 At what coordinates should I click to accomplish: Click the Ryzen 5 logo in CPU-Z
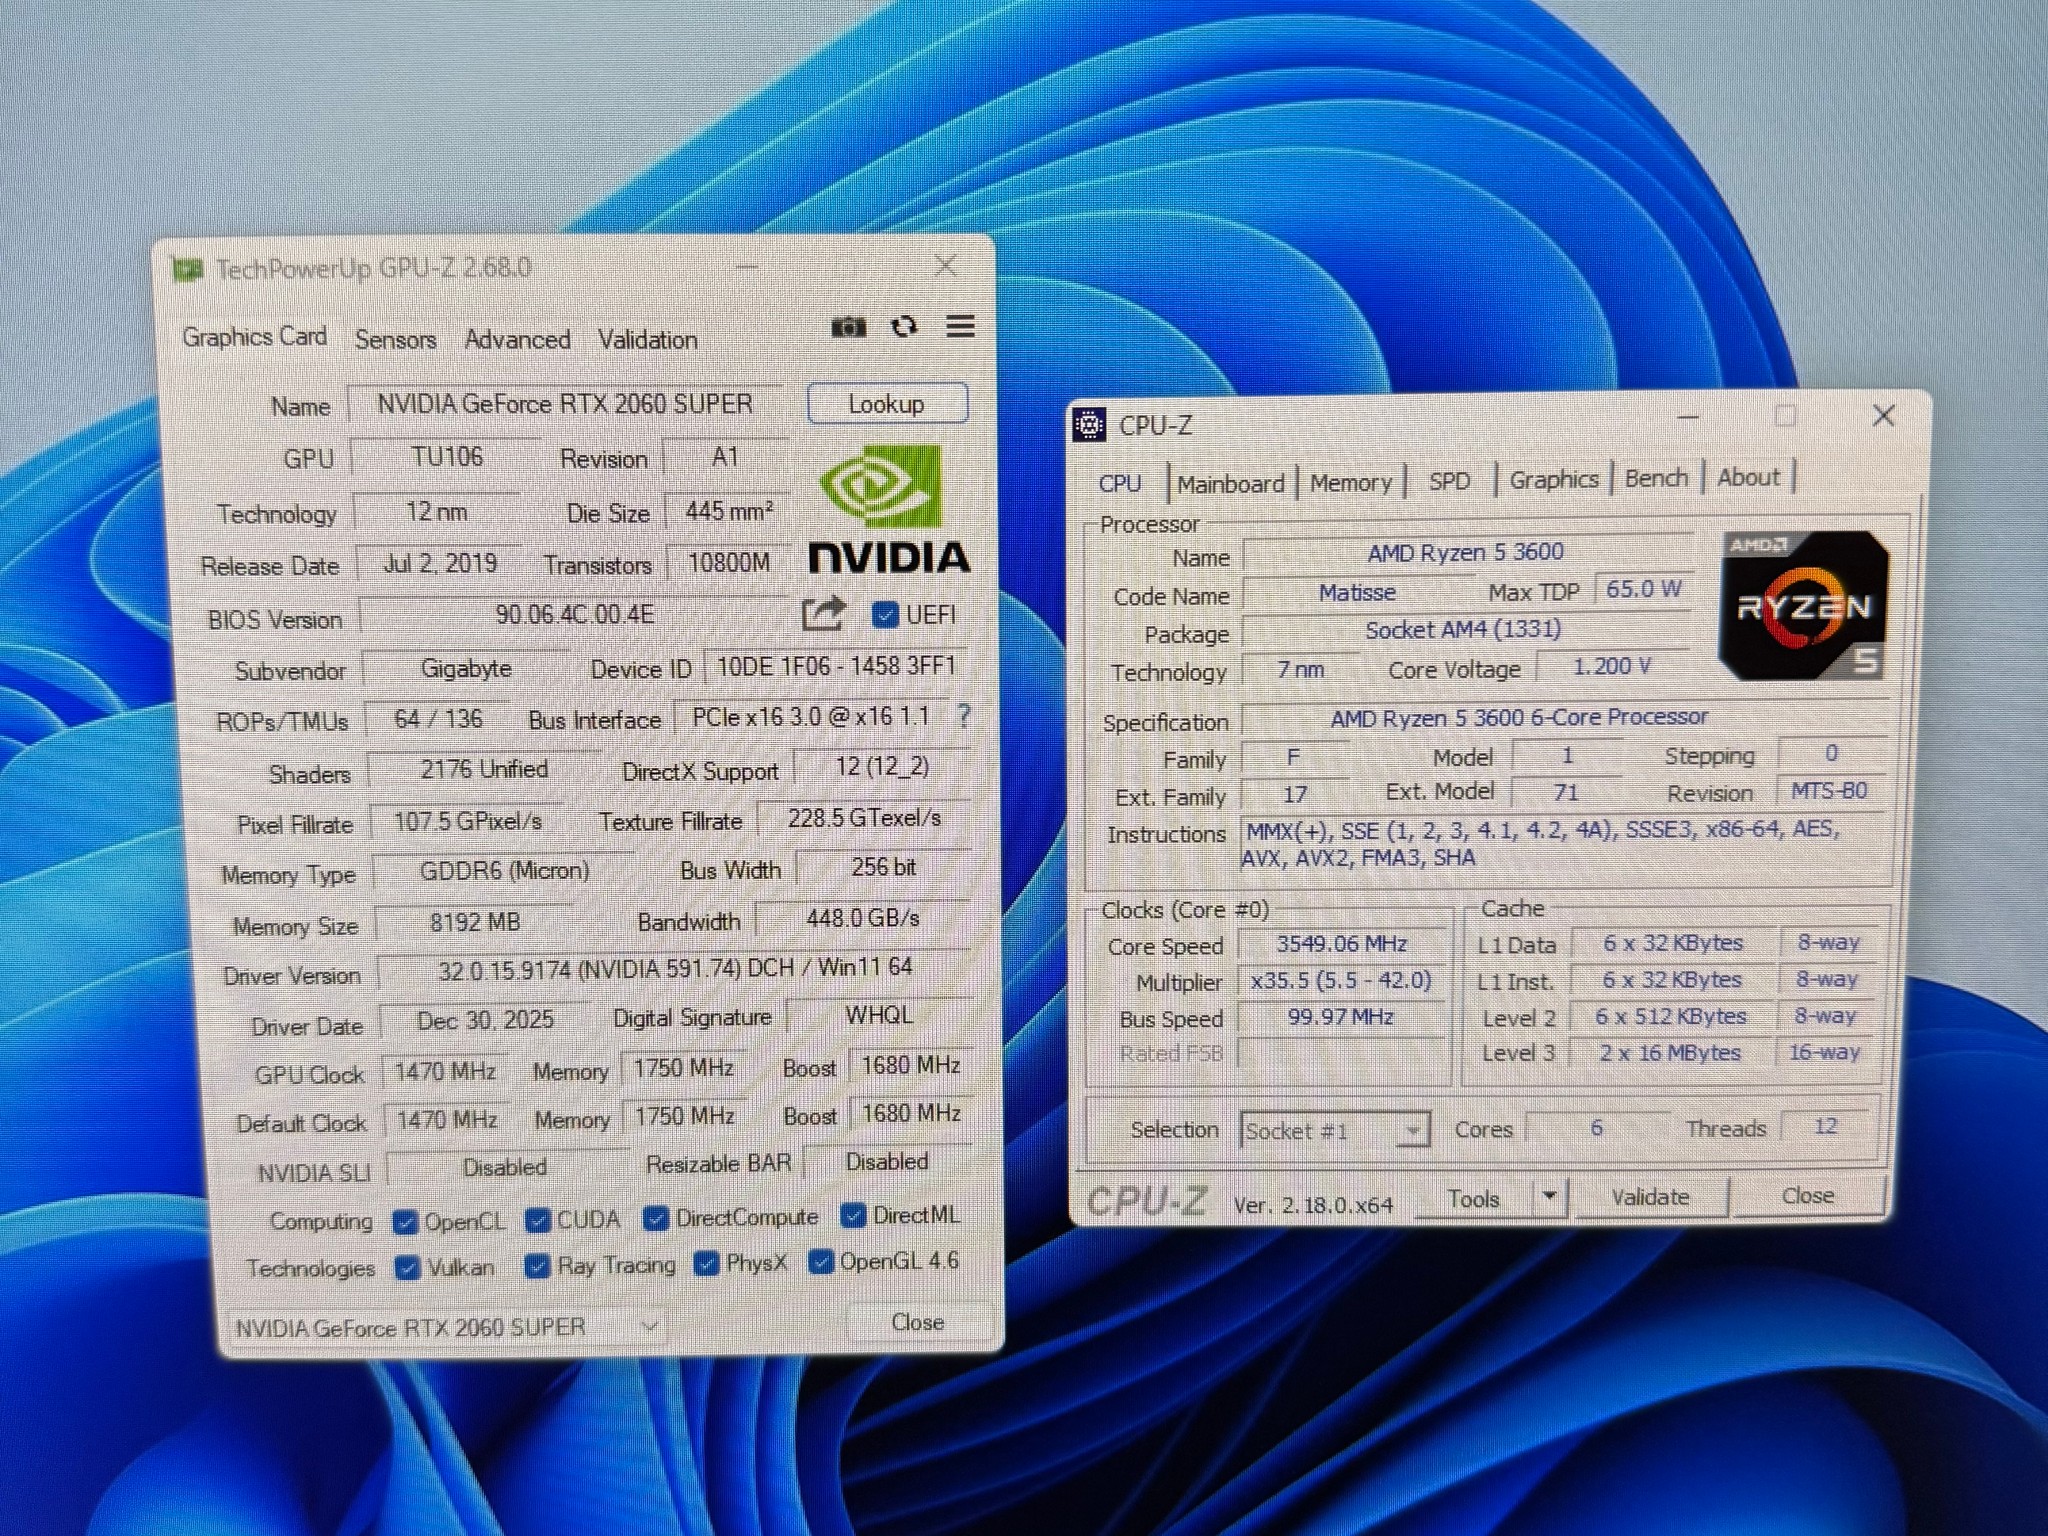[1803, 605]
